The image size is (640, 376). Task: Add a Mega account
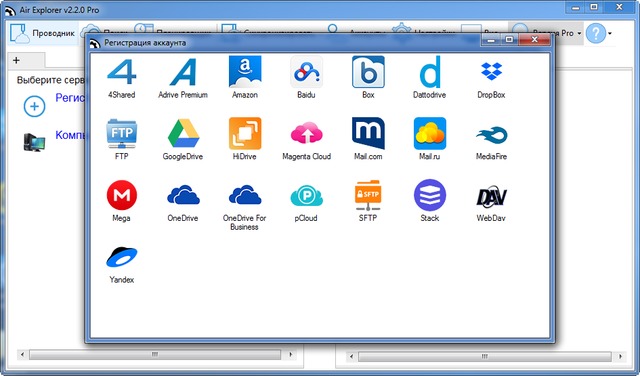[x=122, y=195]
